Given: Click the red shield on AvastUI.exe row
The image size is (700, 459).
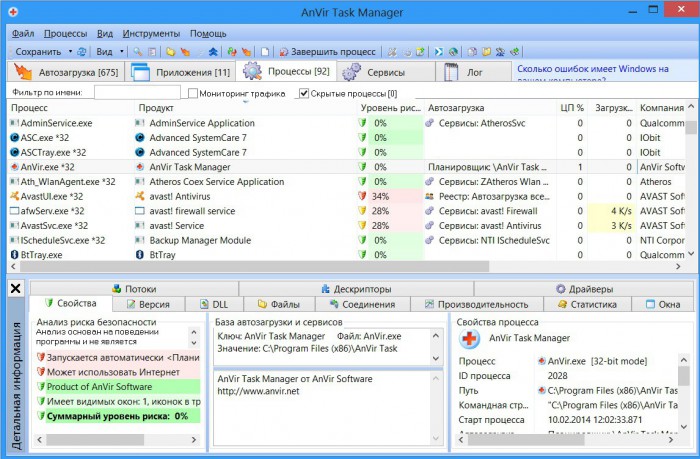Looking at the screenshot, I should [362, 196].
